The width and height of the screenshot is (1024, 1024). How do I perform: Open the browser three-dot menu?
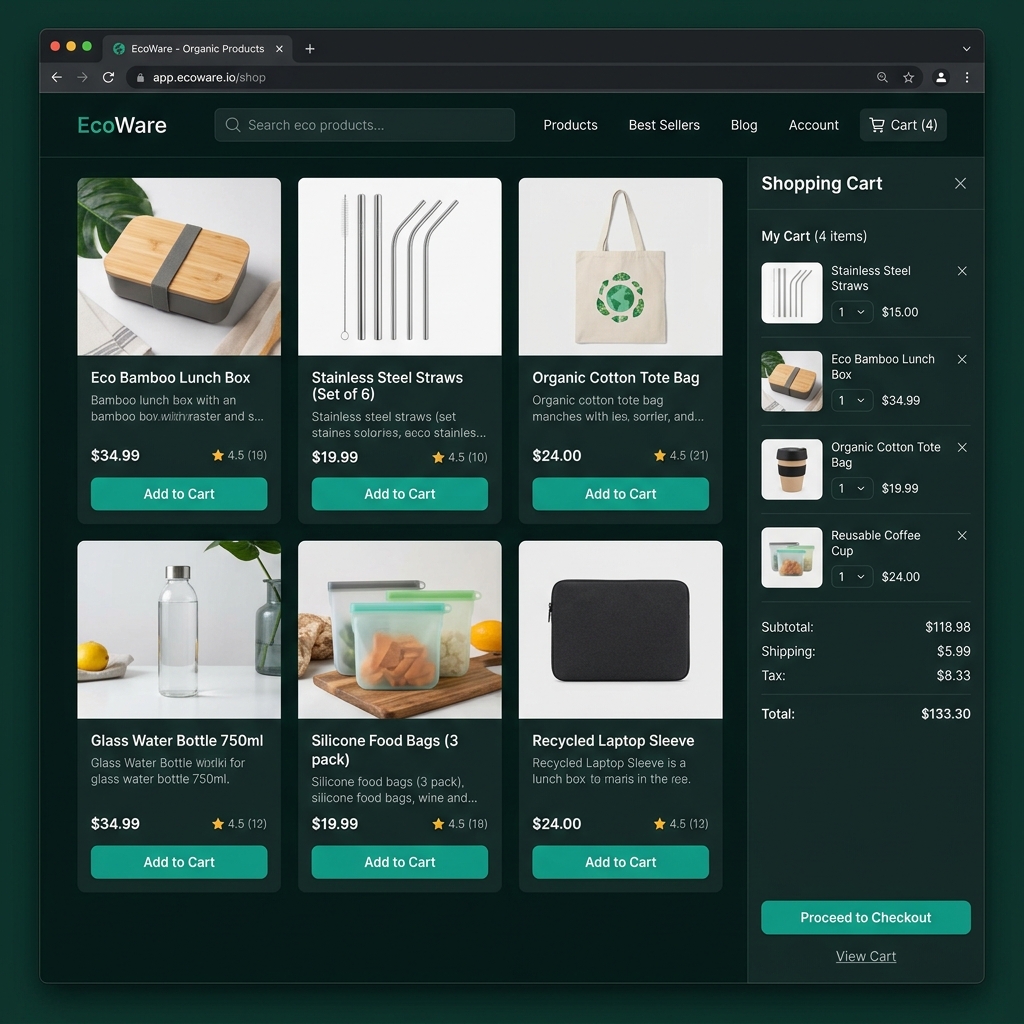pos(967,77)
